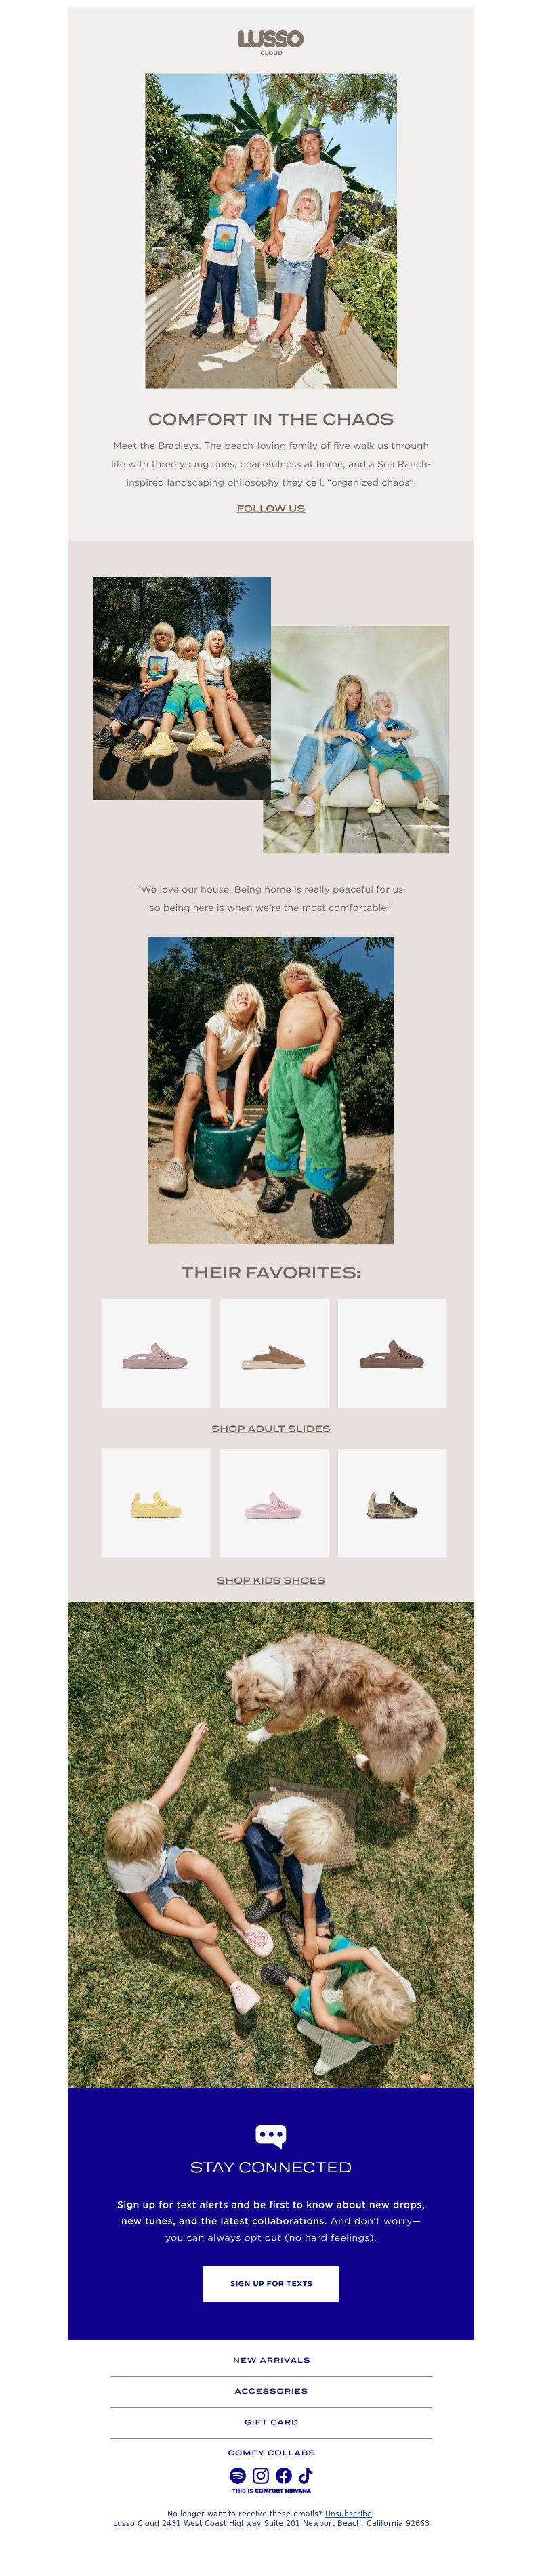Viewport: 542px width, 2576px height.
Task: Select the camo kids shoe thumbnail
Action: (x=392, y=1503)
